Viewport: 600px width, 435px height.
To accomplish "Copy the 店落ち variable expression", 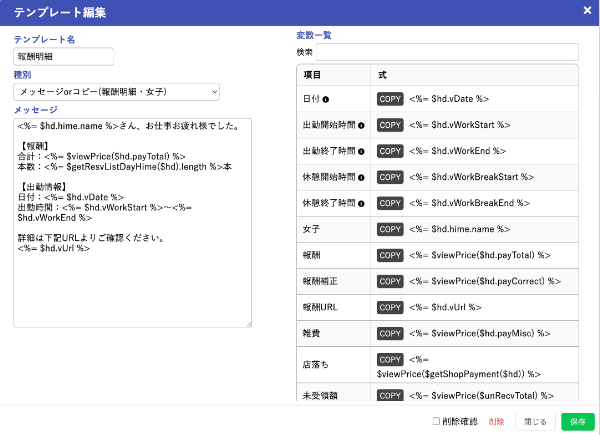I will point(390,359).
